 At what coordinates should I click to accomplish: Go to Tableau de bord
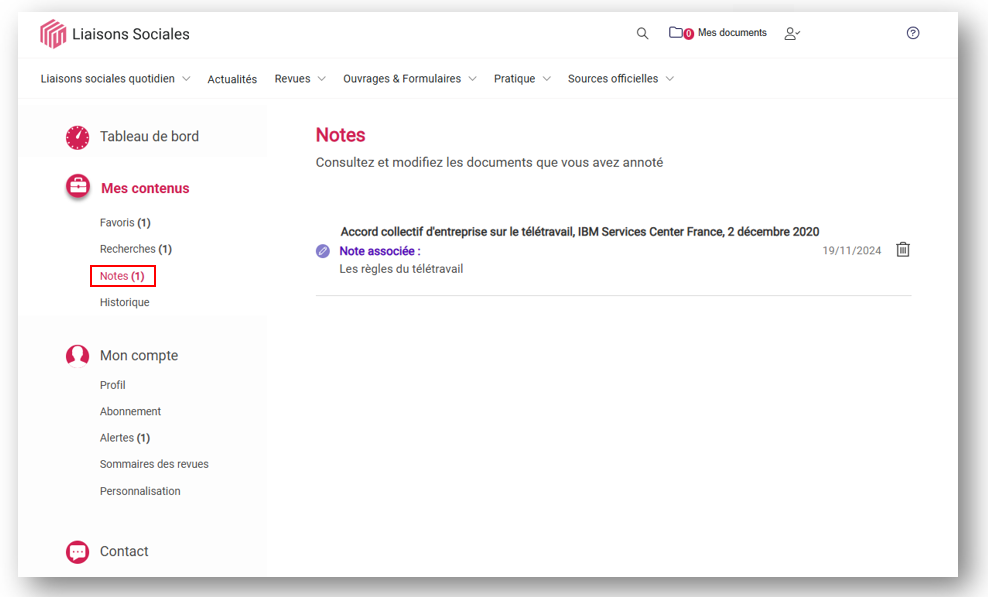click(x=149, y=136)
